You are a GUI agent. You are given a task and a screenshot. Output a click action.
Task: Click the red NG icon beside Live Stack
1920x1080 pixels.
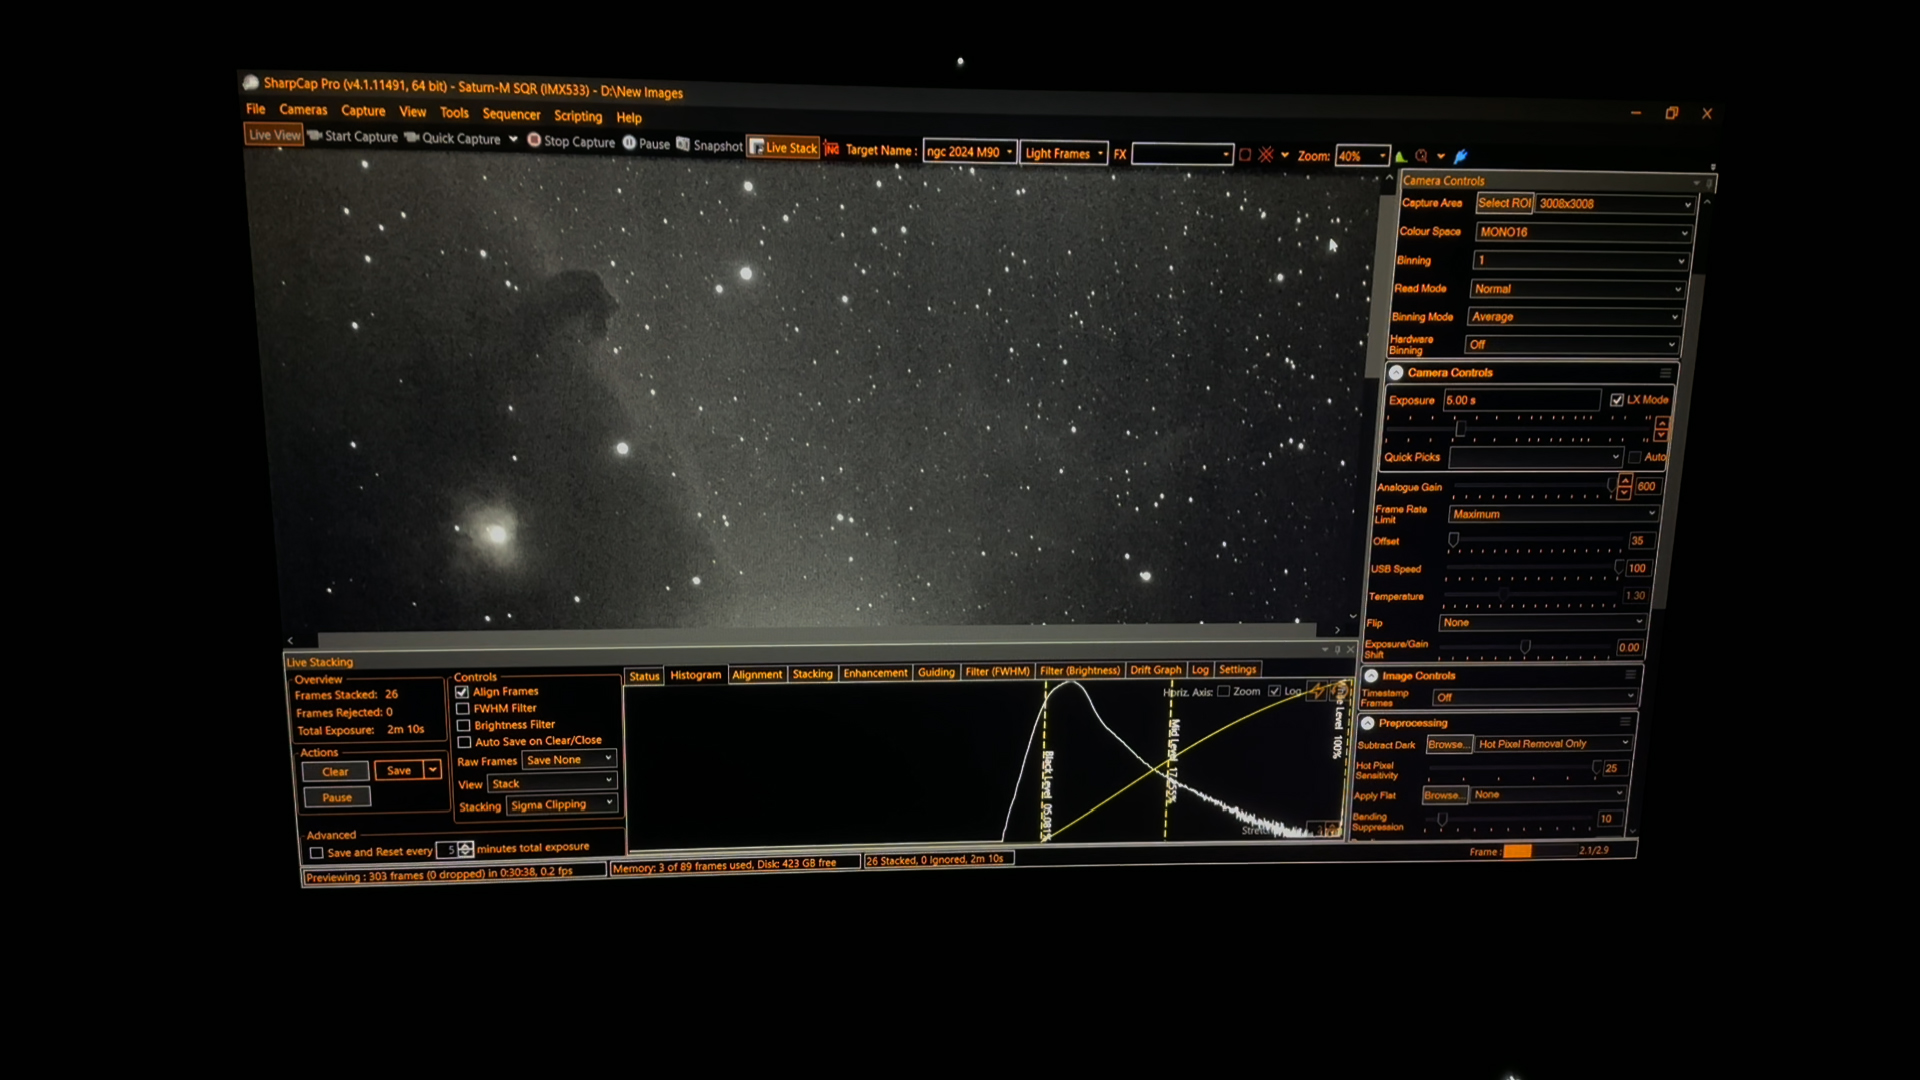click(x=831, y=149)
